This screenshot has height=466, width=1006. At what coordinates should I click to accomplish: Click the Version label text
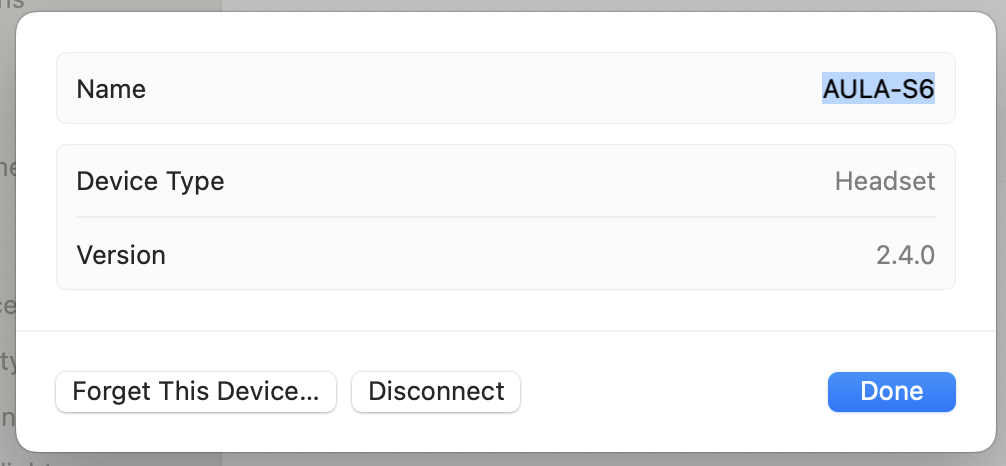point(121,254)
